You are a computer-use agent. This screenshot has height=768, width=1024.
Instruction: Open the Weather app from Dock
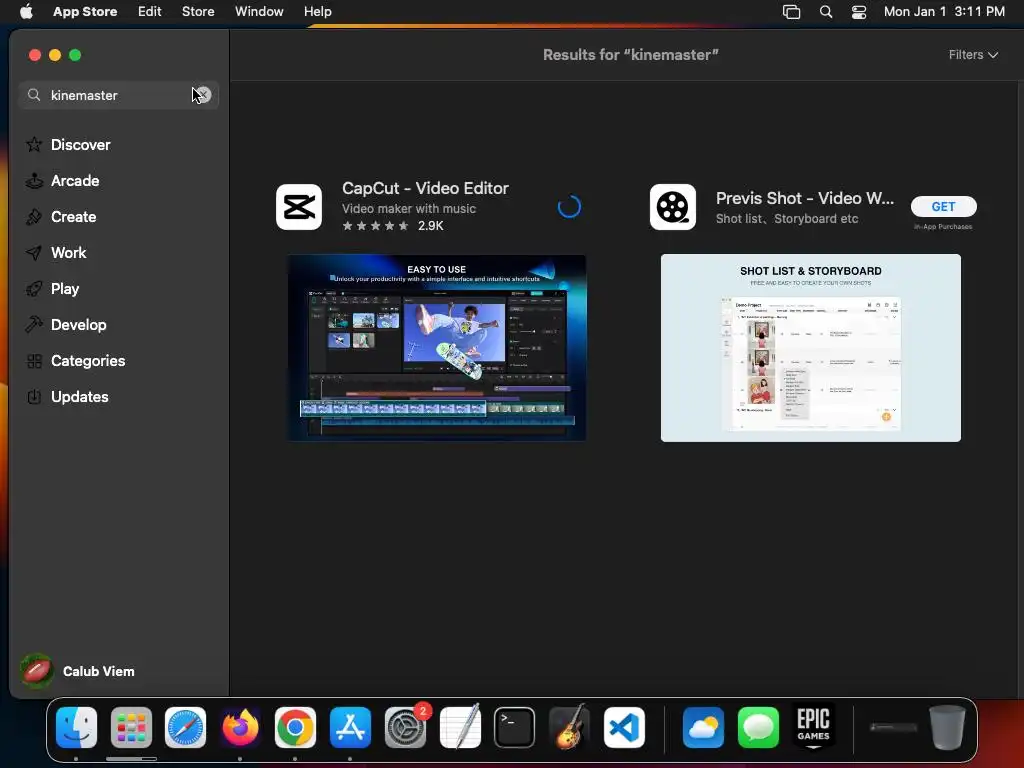point(703,728)
